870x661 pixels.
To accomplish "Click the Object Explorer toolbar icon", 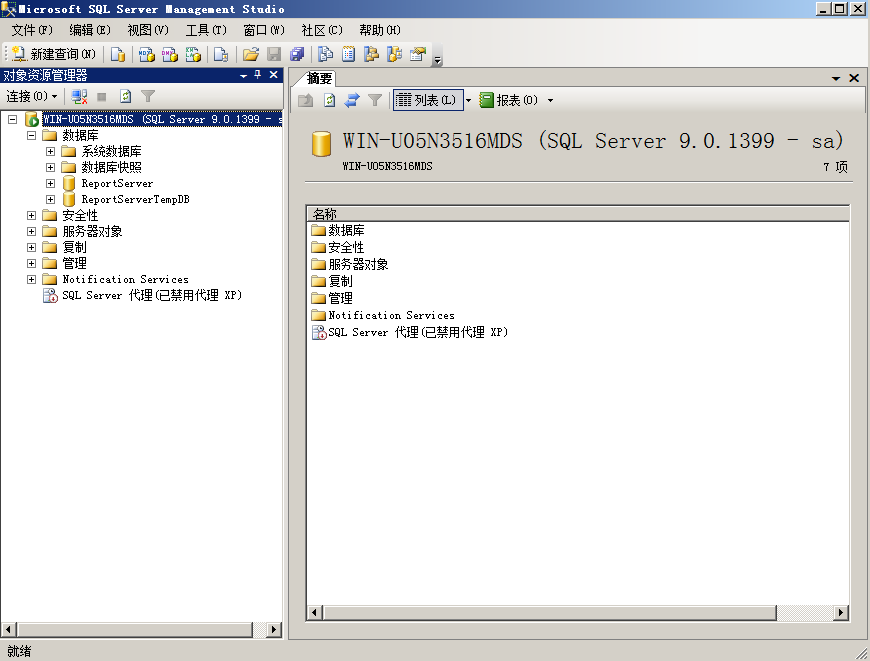I will point(371,54).
